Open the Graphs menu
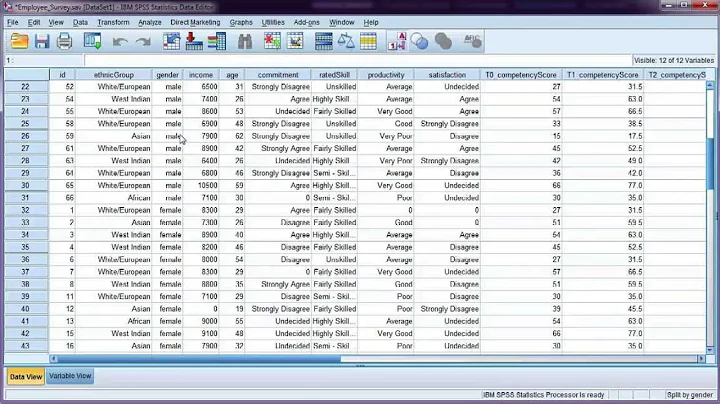720x404 pixels. 241,22
